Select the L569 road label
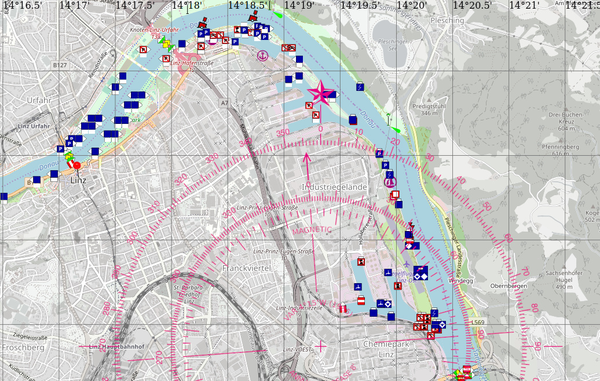The image size is (600, 381). pyautogui.click(x=478, y=322)
